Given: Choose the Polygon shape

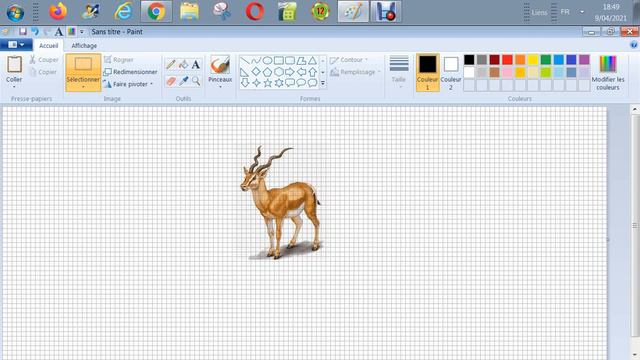Looking at the screenshot, I should pos(301,61).
